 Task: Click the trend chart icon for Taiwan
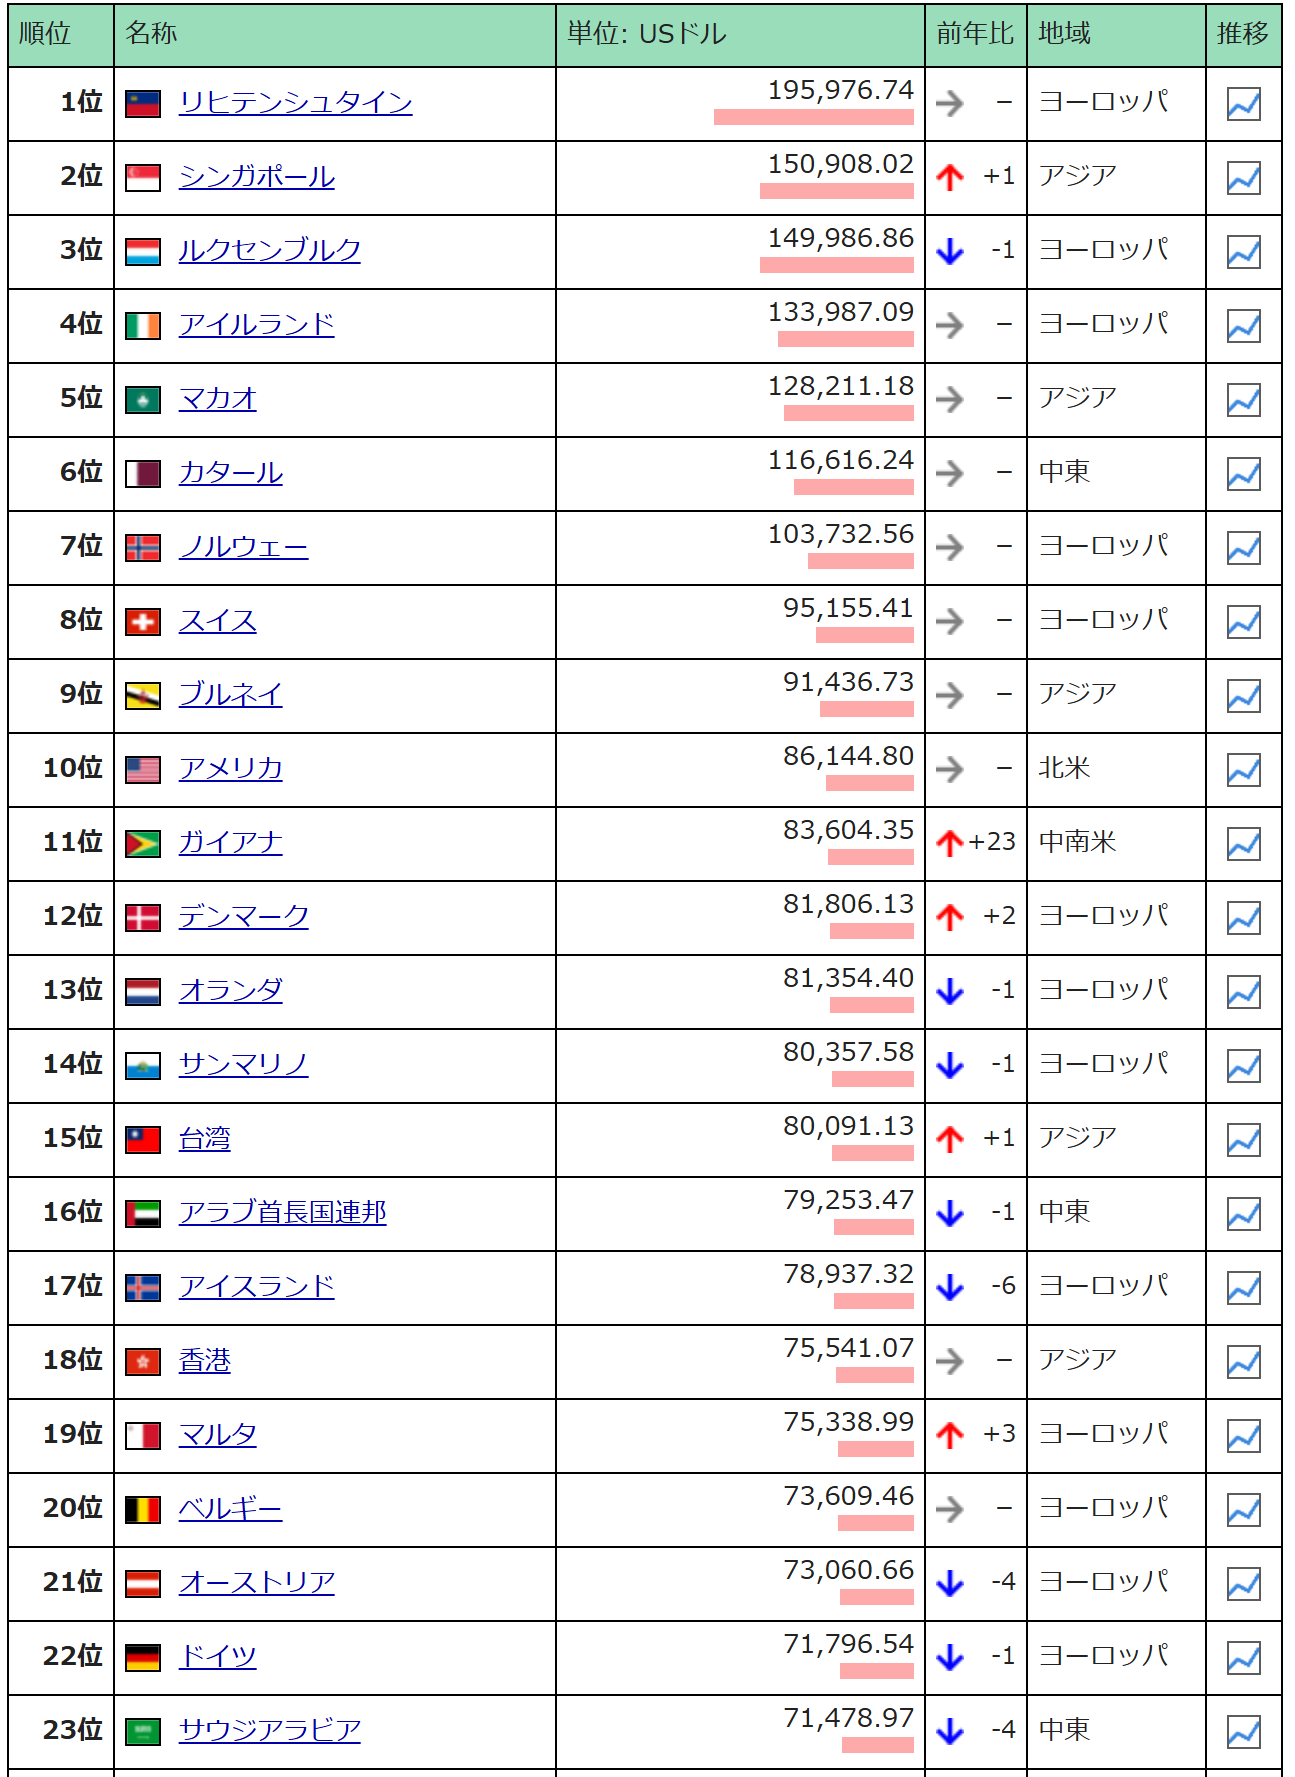(x=1243, y=1140)
